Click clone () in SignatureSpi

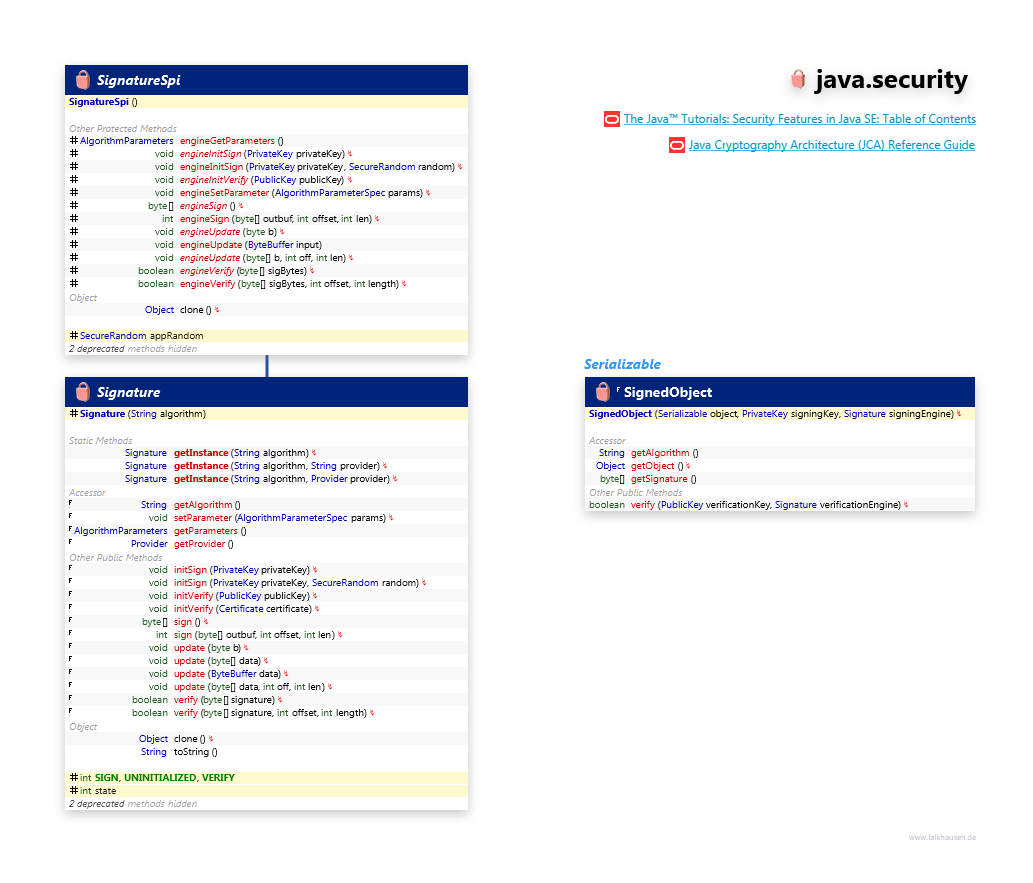tap(196, 310)
